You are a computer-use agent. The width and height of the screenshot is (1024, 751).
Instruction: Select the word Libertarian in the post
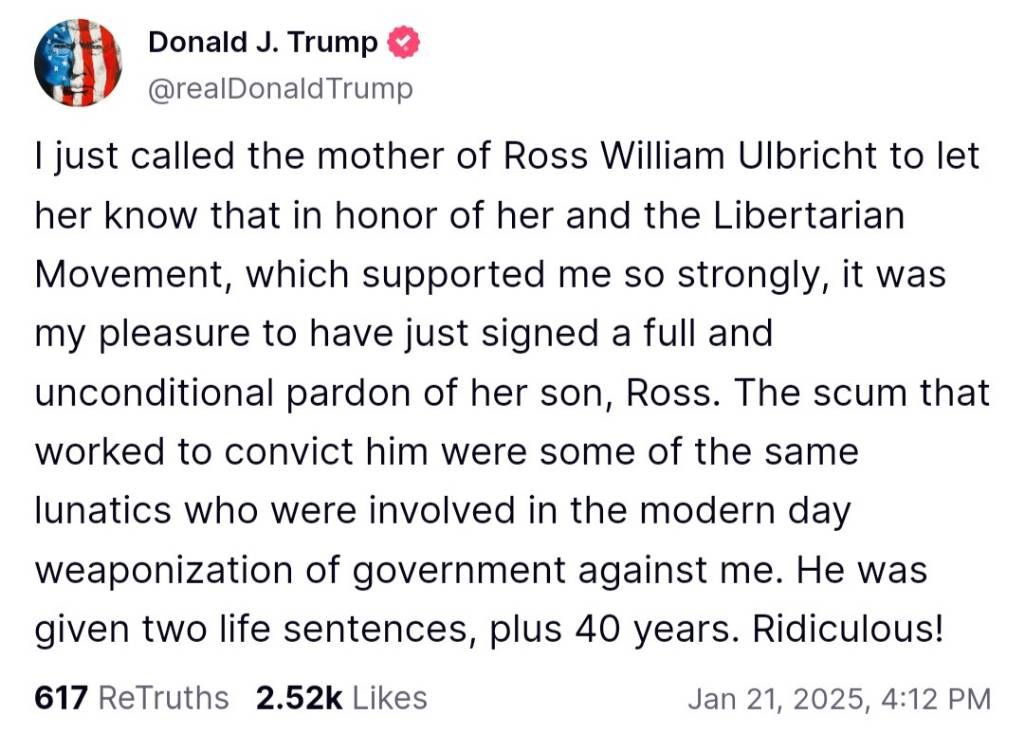click(808, 215)
